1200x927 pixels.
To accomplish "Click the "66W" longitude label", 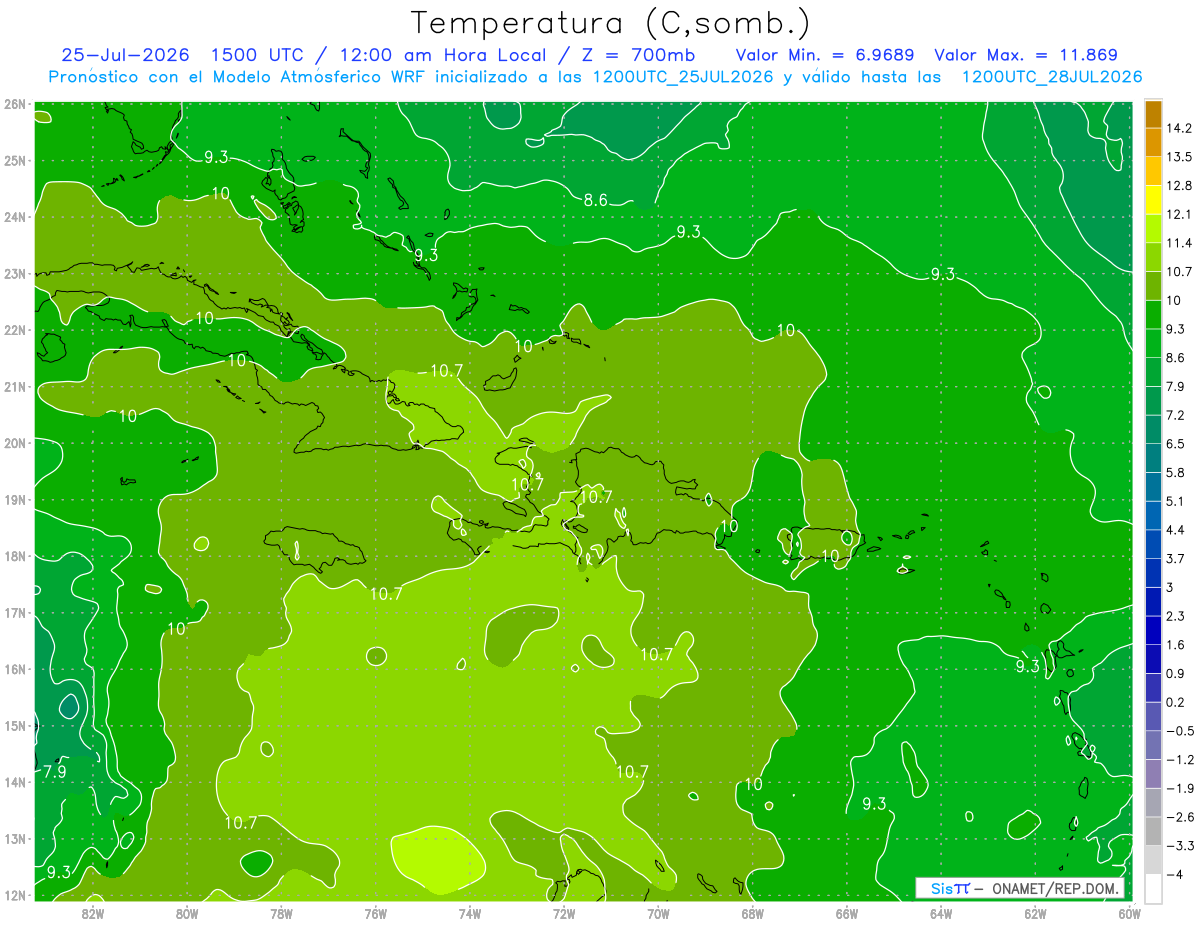I will click(847, 912).
